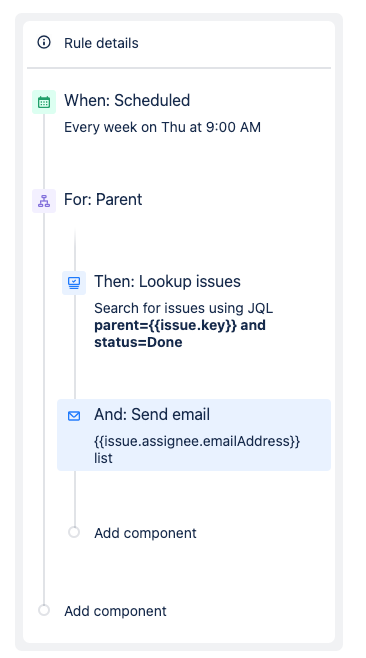Click the purple branch hierarchy icon
The height and width of the screenshot is (658, 366).
coord(44,201)
